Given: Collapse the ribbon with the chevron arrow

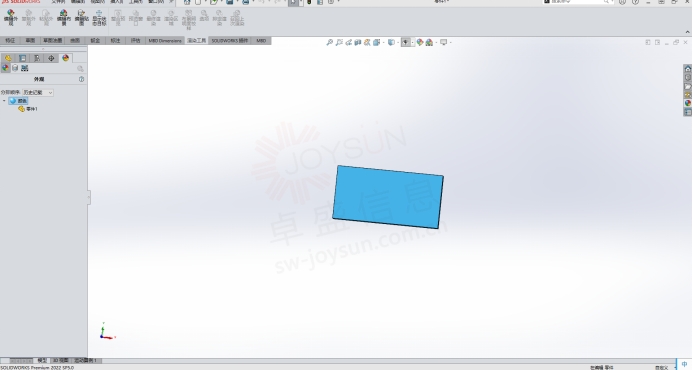Looking at the screenshot, I should click(687, 32).
